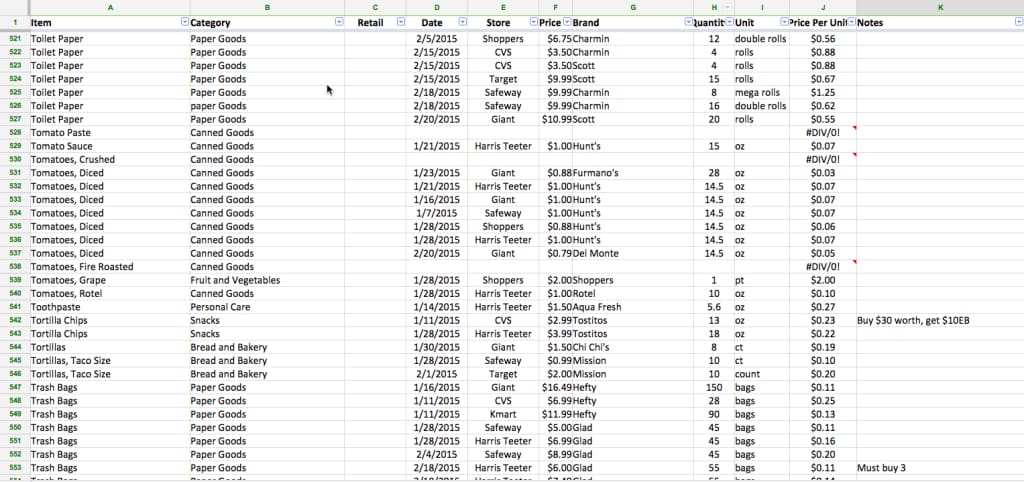This screenshot has height=482, width=1024.
Task: Click the 1/30/2015 date cell
Action: pyautogui.click(x=437, y=347)
